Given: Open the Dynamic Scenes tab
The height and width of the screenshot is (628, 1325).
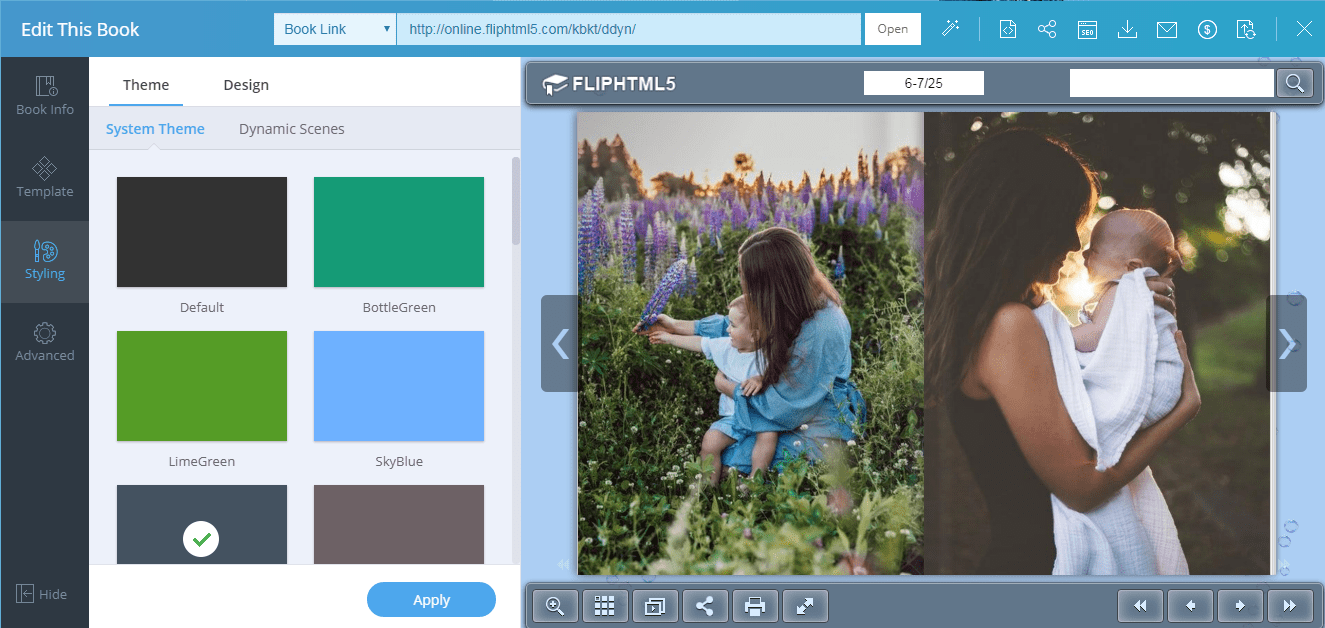Looking at the screenshot, I should (x=291, y=128).
